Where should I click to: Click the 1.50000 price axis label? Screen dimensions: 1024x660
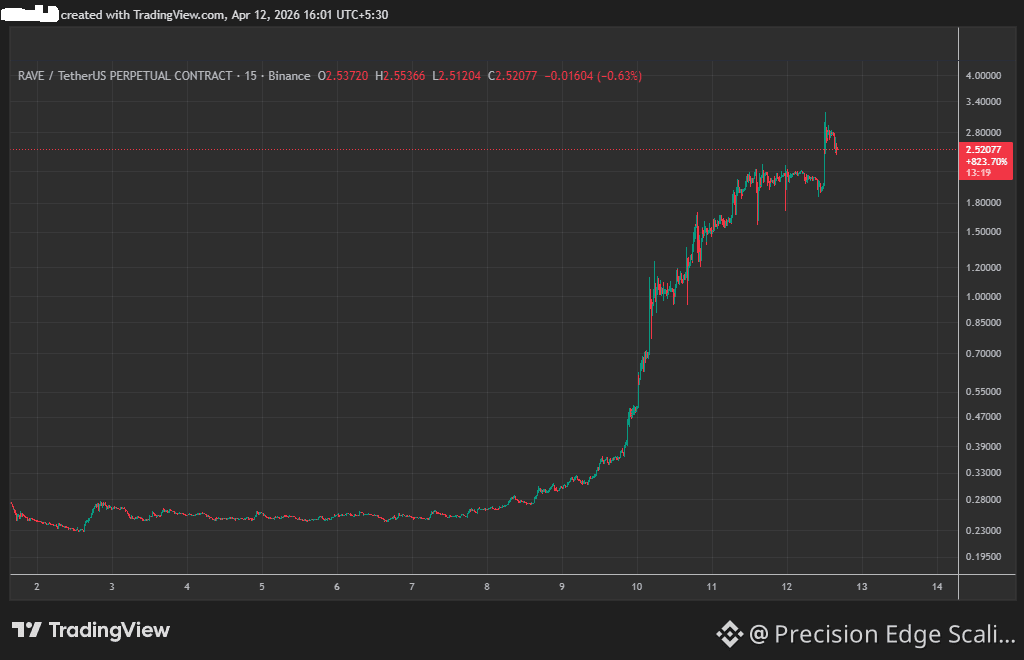(984, 232)
